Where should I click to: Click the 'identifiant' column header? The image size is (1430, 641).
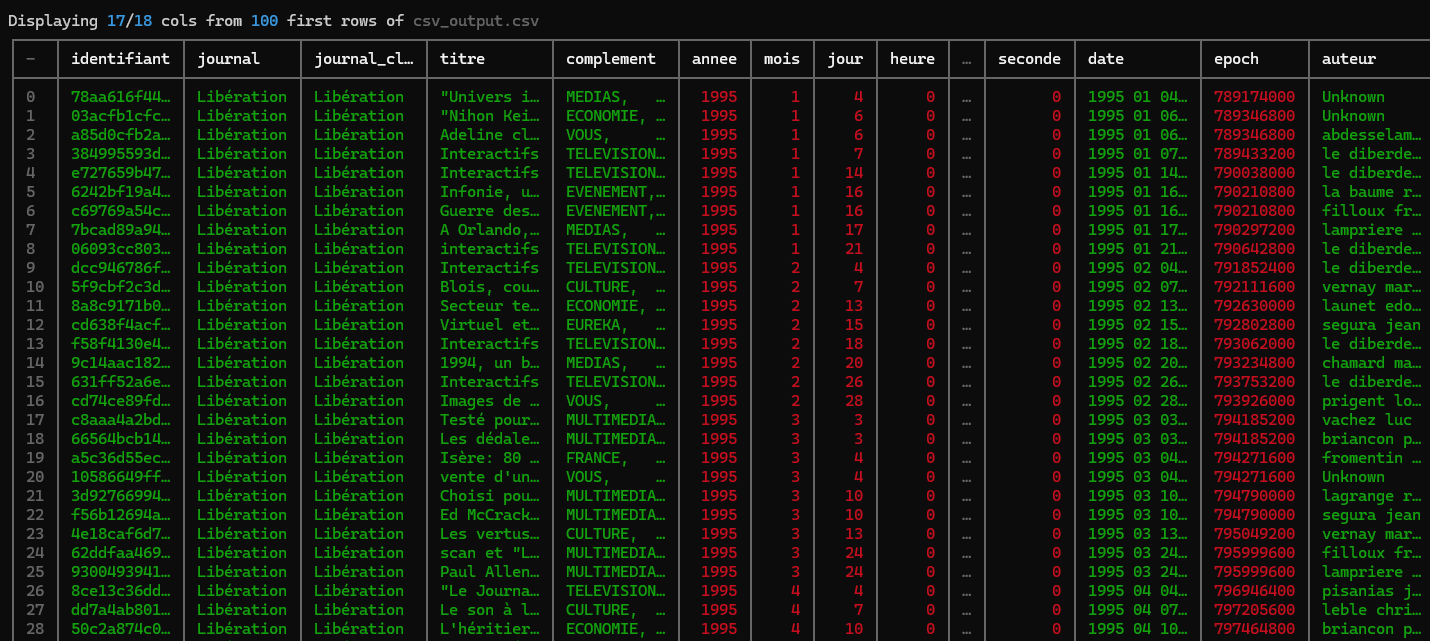point(120,59)
